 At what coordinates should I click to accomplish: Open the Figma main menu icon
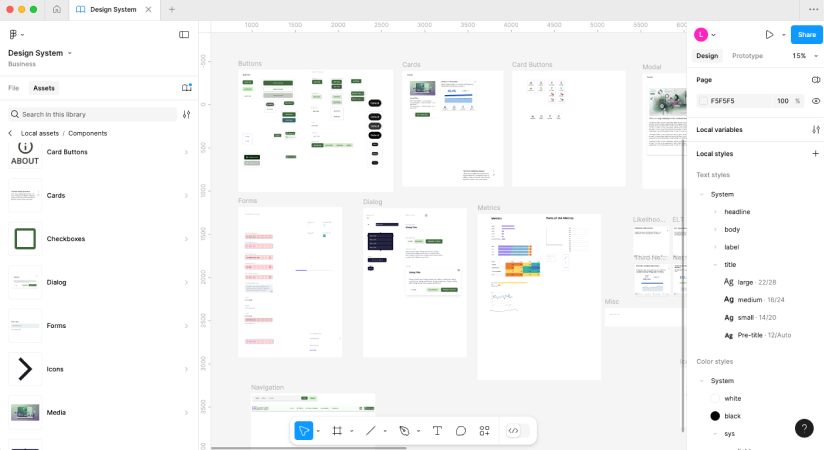tap(13, 35)
